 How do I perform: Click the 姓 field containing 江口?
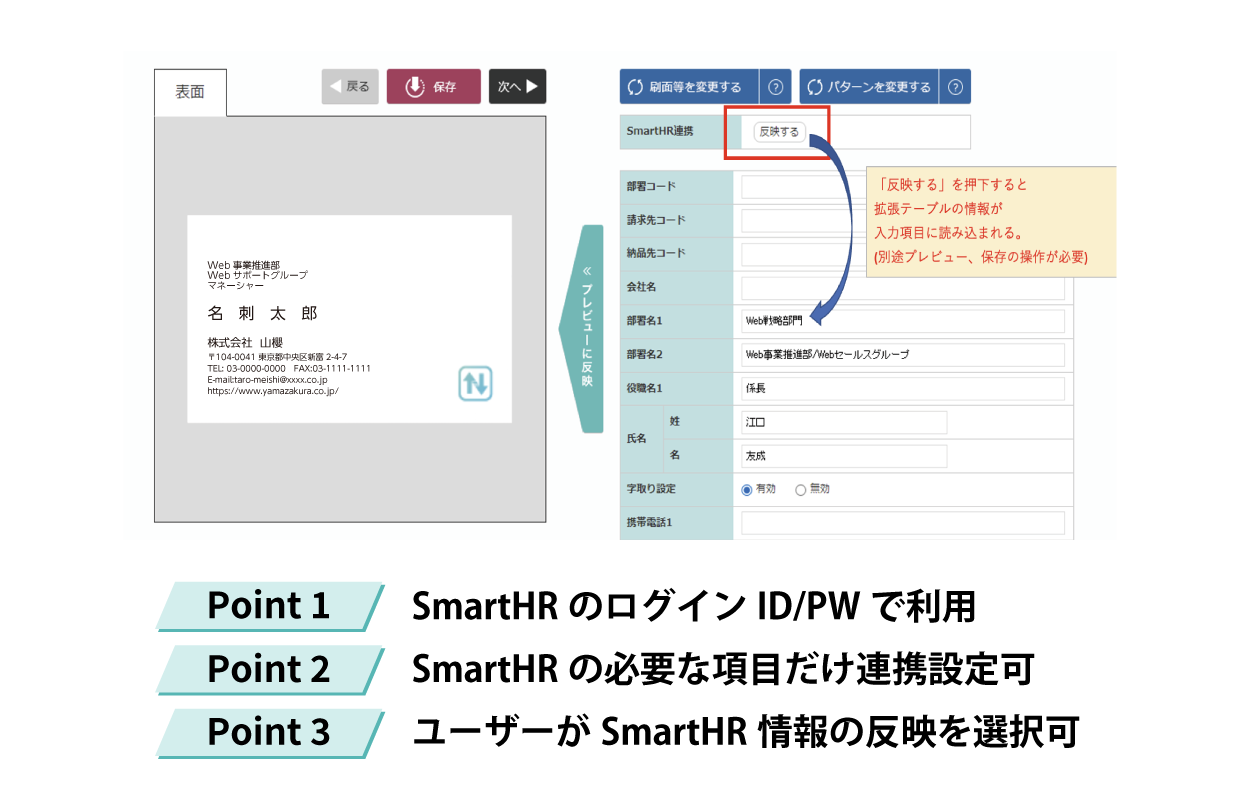pyautogui.click(x=844, y=423)
